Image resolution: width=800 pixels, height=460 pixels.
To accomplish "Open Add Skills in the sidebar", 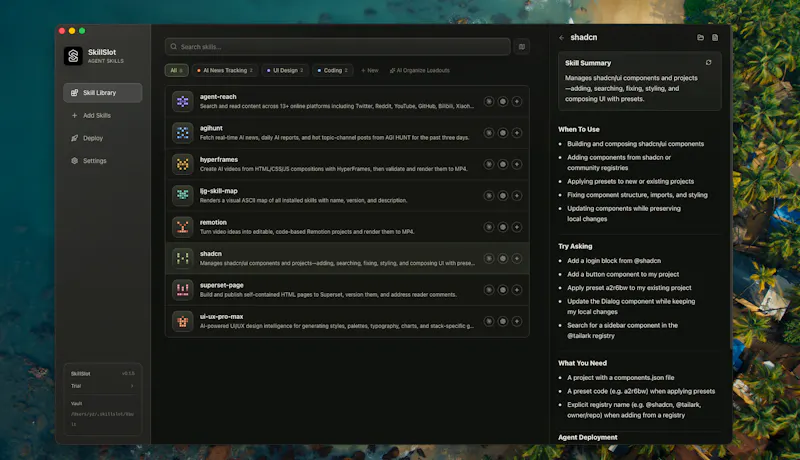I will [103, 115].
